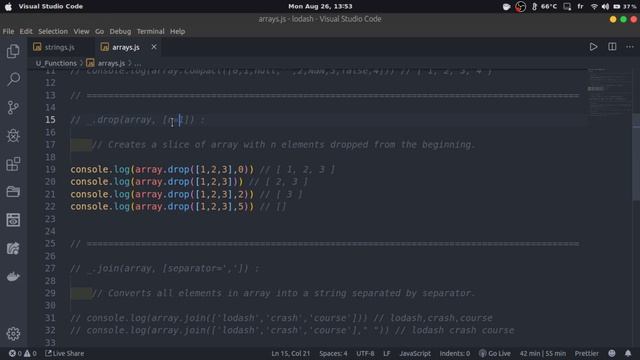Split the editor to the right

point(612,47)
